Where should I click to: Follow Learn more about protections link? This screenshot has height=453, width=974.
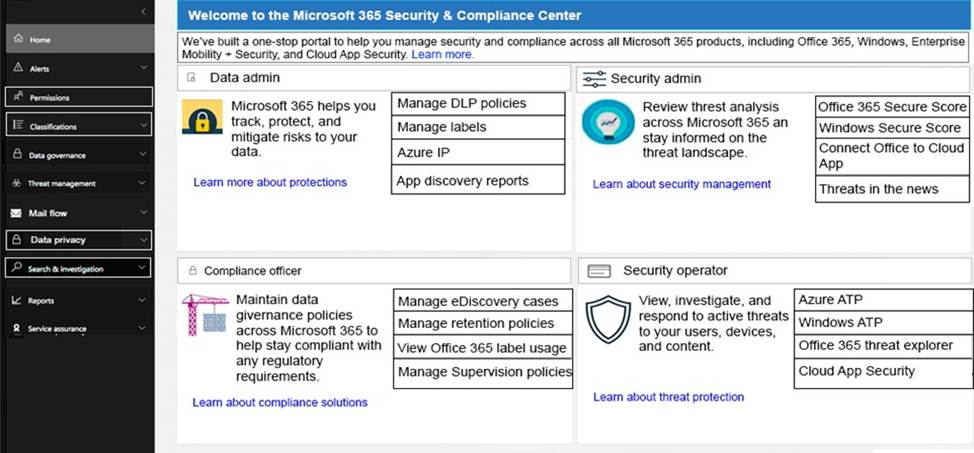tap(270, 182)
